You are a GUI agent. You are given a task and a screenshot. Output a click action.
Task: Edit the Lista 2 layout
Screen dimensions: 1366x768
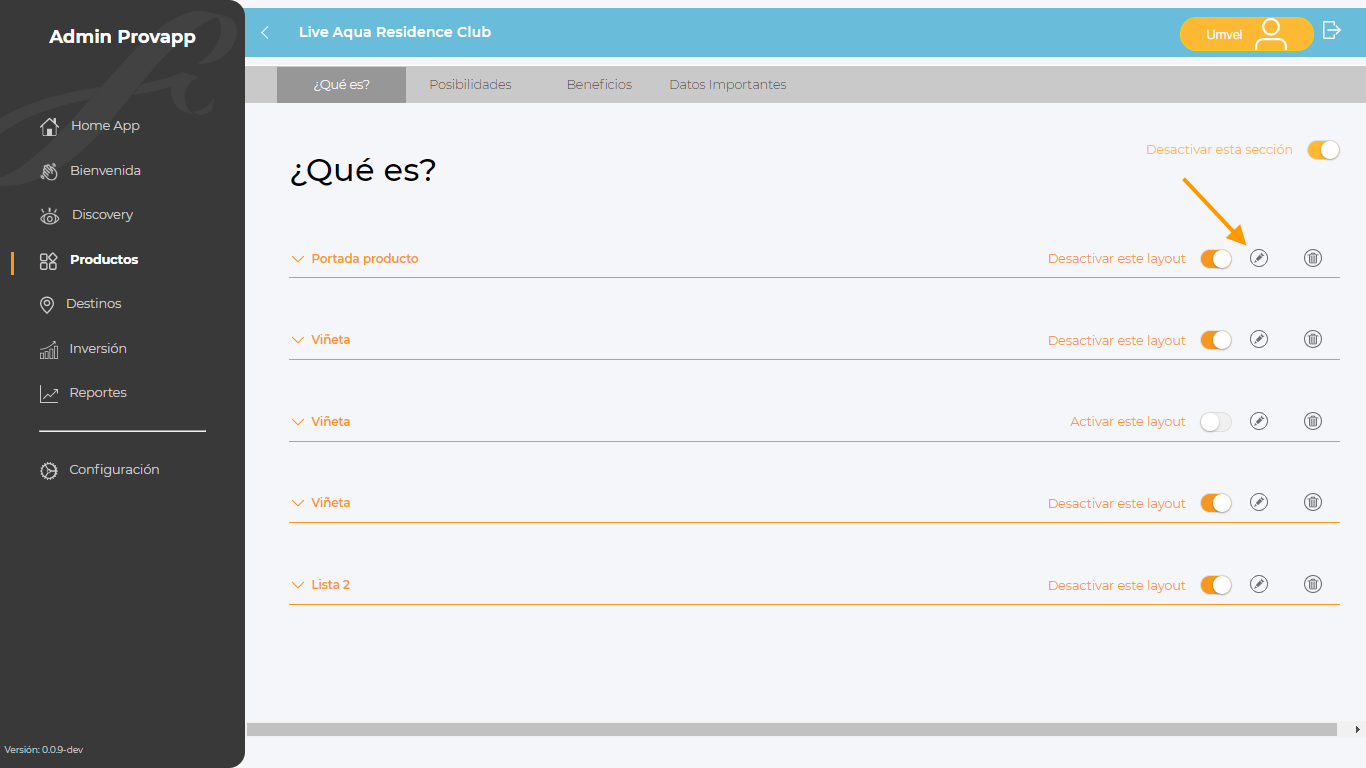point(1259,584)
